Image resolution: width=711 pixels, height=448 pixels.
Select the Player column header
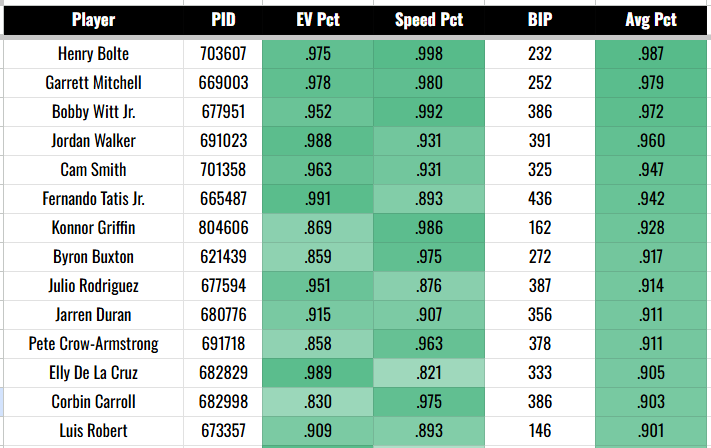tap(93, 20)
